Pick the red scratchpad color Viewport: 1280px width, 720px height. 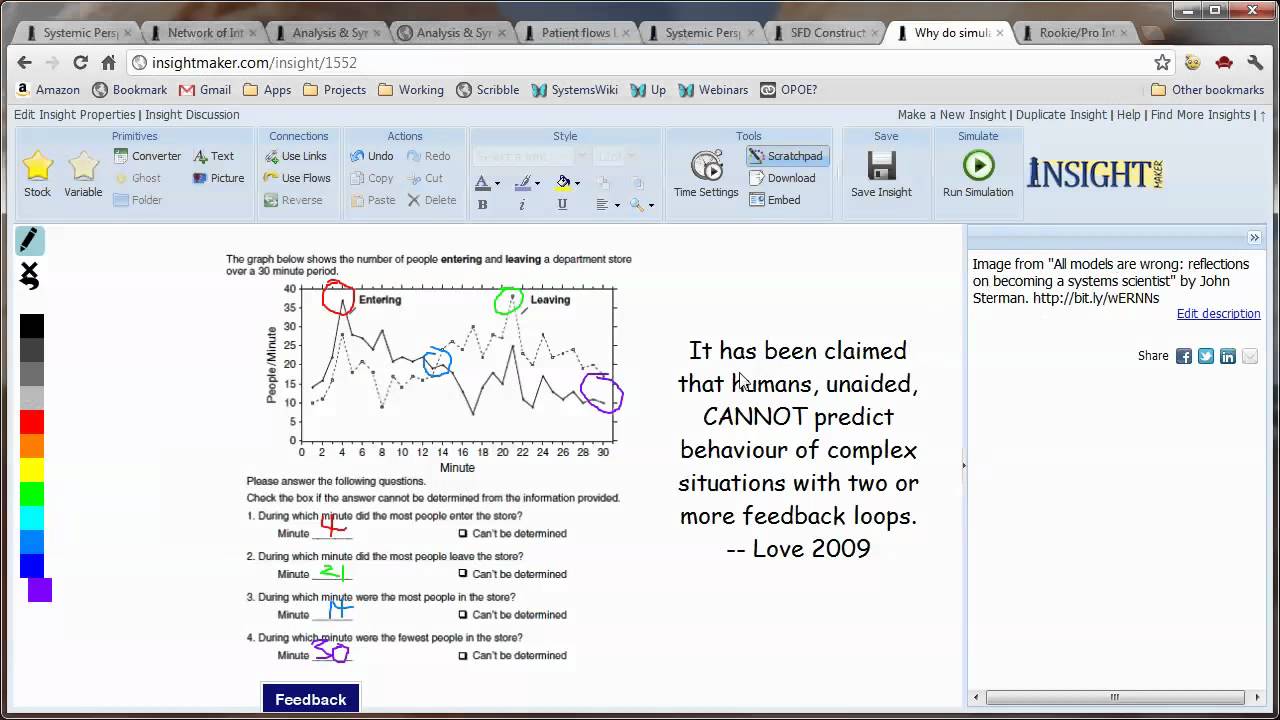click(x=32, y=421)
